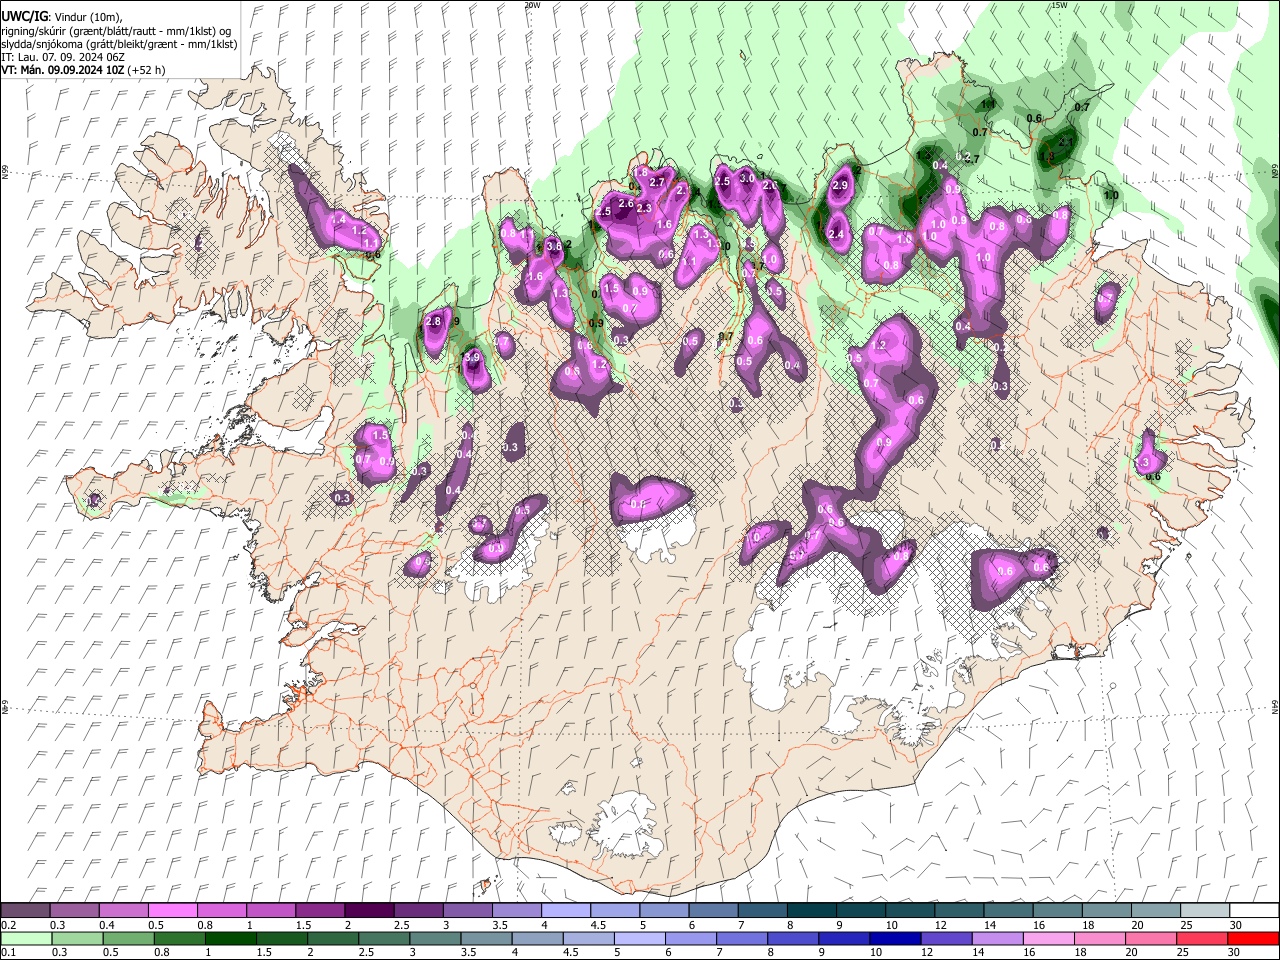Click the 3–3.5 grayish rain scale swatch
Viewport: 1280px width, 960px height.
point(435,938)
